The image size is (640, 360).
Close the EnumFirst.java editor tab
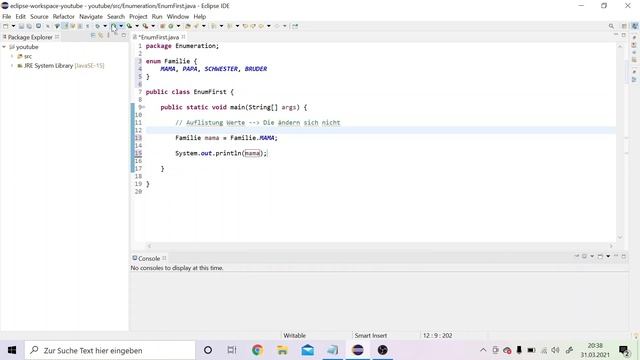click(183, 37)
